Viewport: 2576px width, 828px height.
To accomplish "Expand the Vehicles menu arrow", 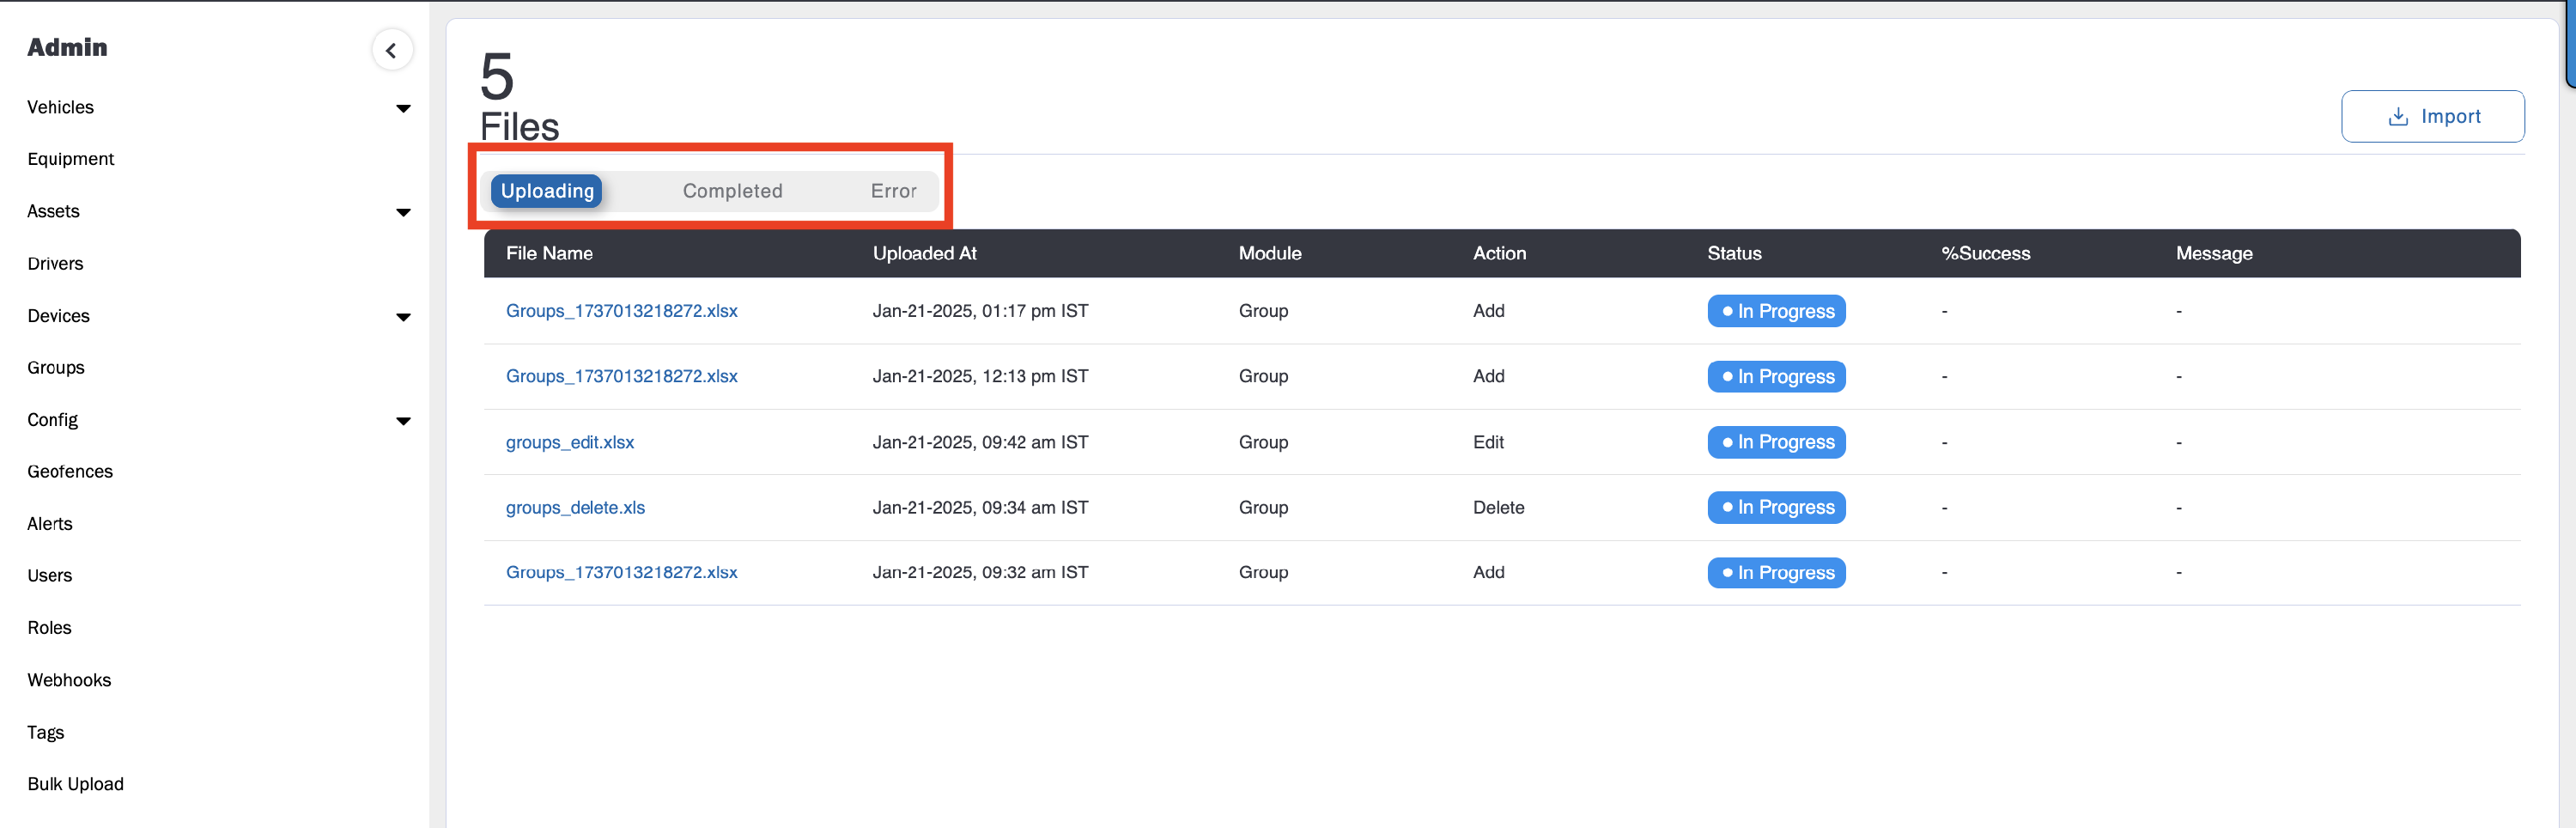I will click(x=403, y=108).
